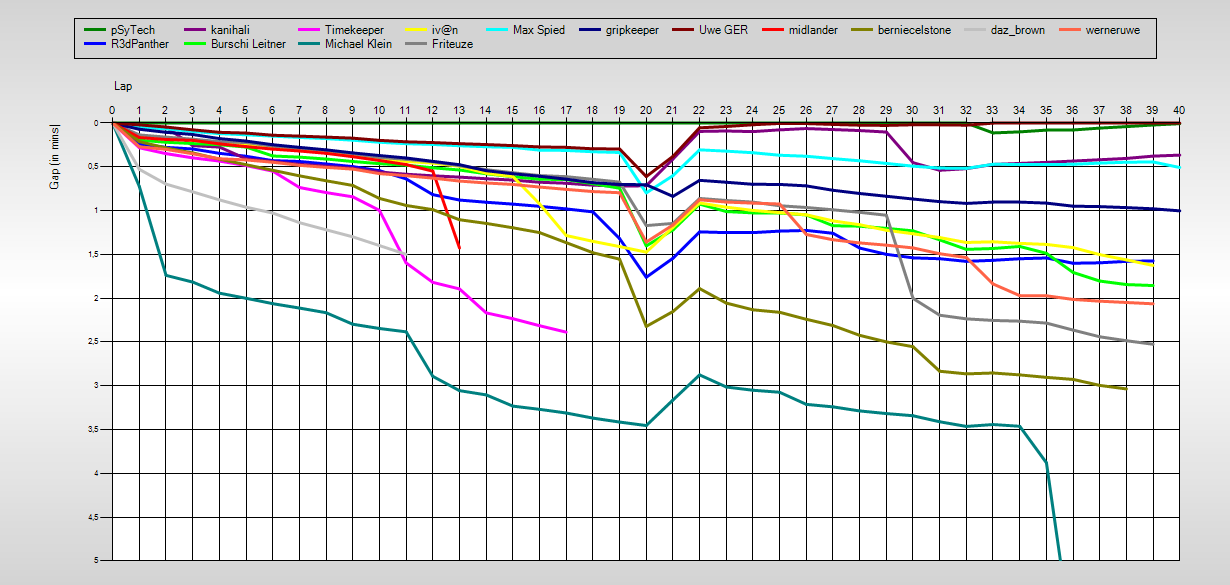This screenshot has width=1230, height=585.
Task: Select the Timekeeper driver name in legend
Action: (x=355, y=30)
